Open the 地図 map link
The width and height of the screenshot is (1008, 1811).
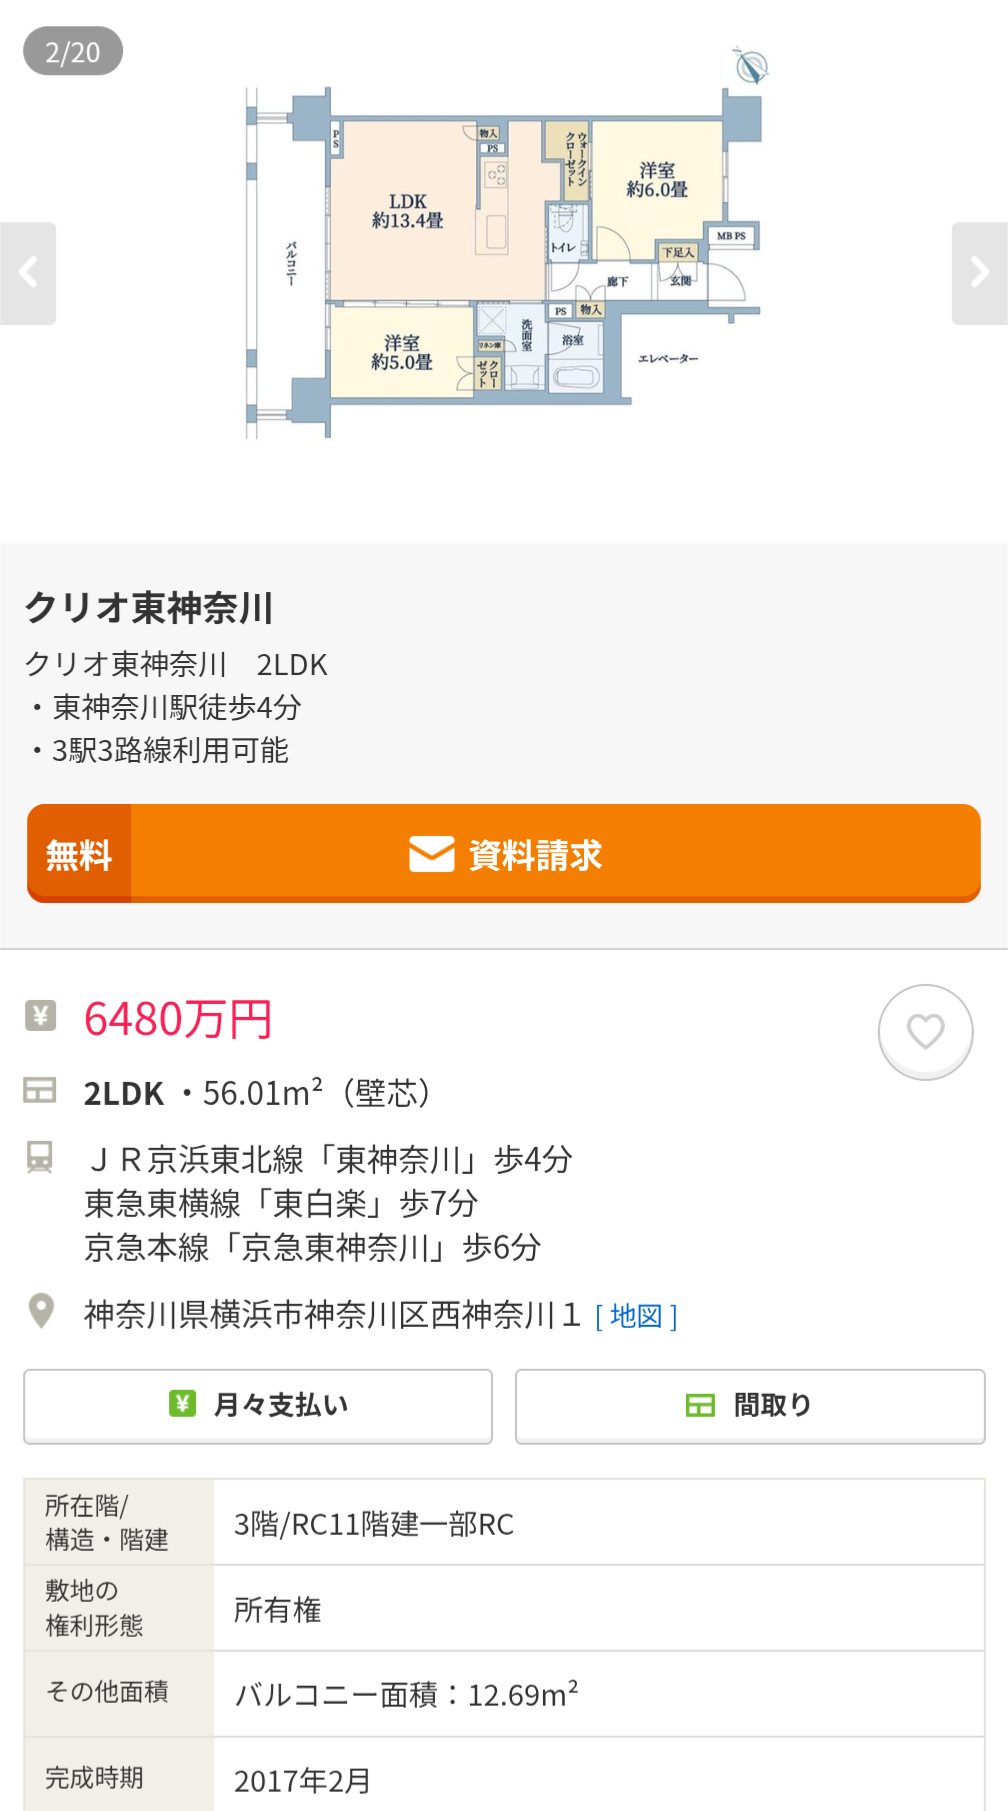point(636,1316)
